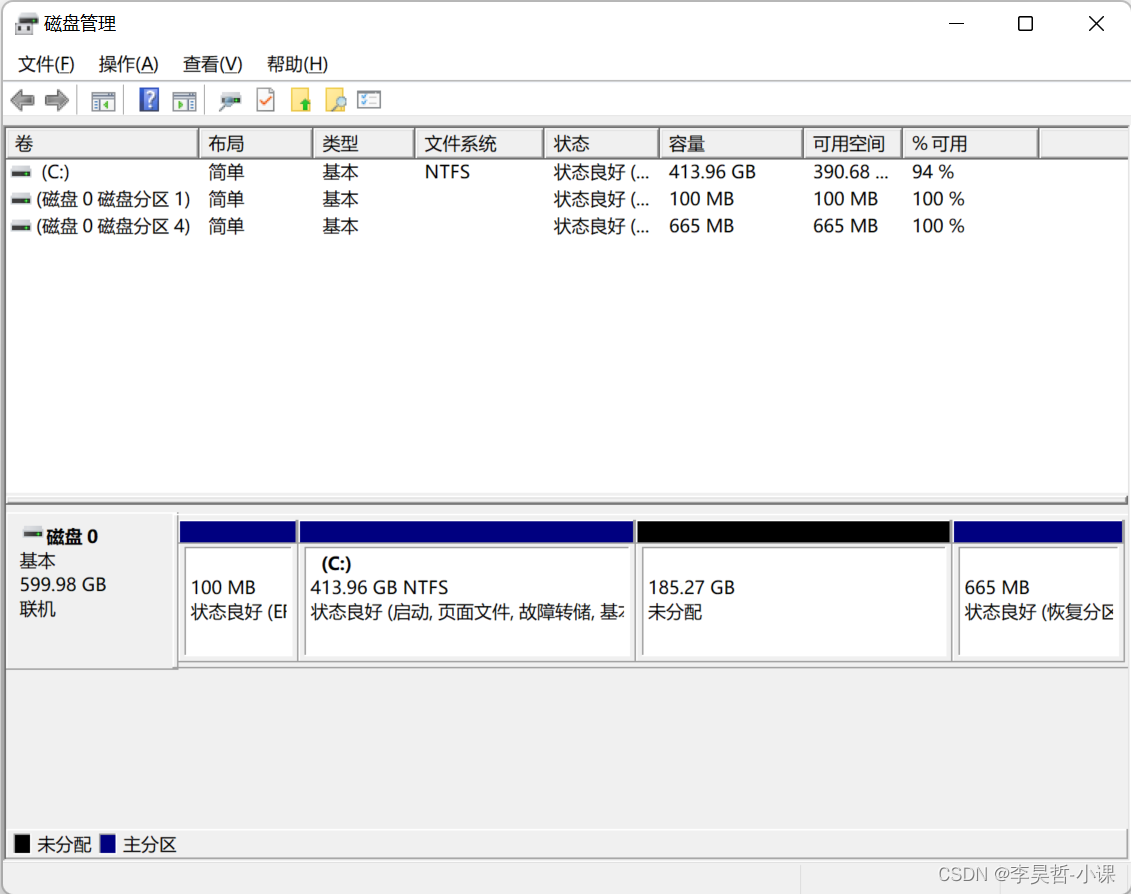Sort by the 卷 column header
This screenshot has width=1131, height=894.
[102, 144]
